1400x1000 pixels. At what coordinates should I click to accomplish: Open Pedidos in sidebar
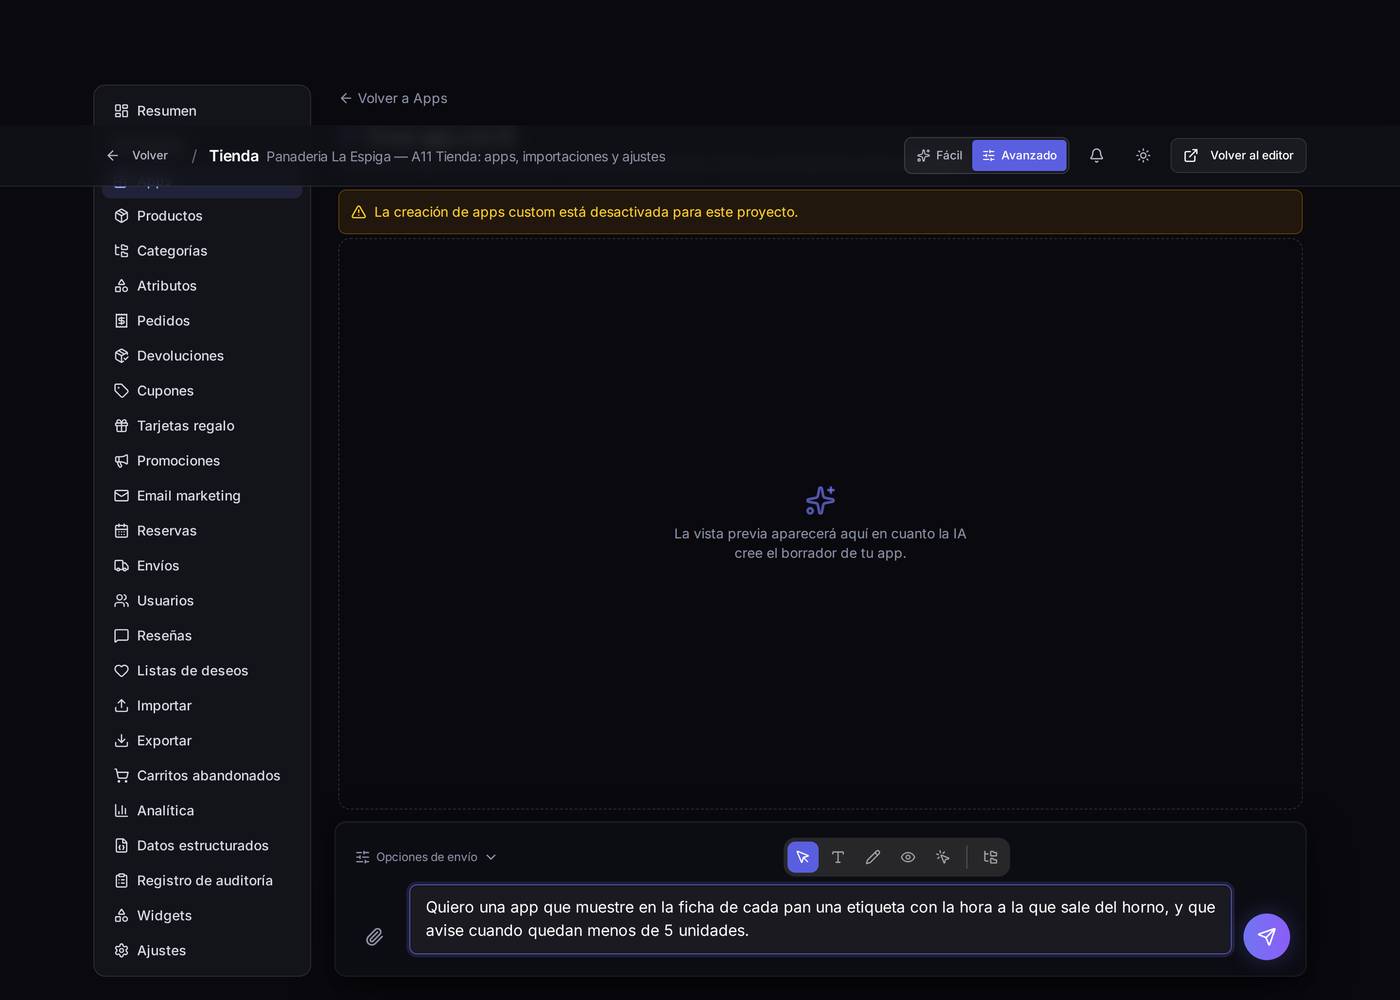click(202, 321)
